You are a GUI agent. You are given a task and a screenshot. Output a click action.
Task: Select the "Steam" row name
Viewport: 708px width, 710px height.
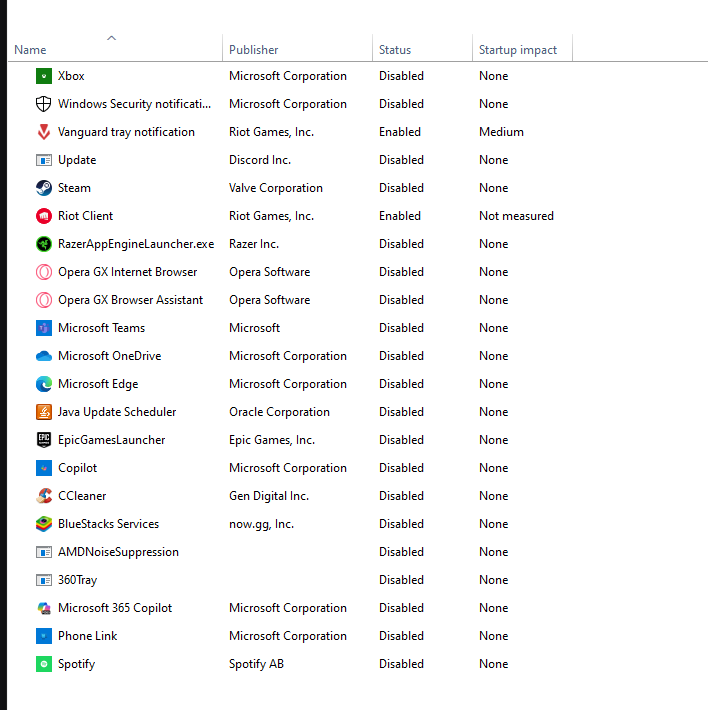click(74, 188)
